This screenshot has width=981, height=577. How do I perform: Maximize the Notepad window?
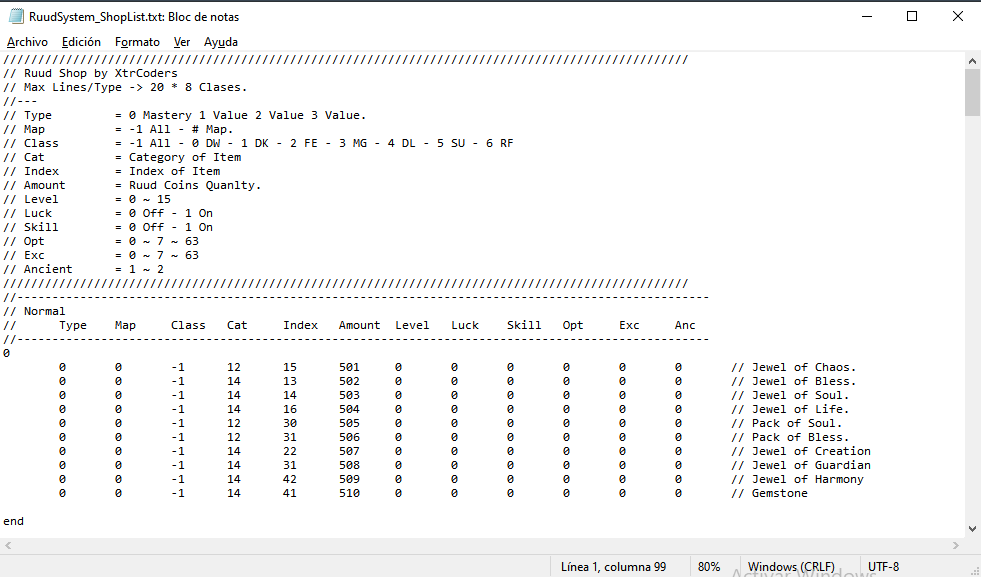point(912,16)
